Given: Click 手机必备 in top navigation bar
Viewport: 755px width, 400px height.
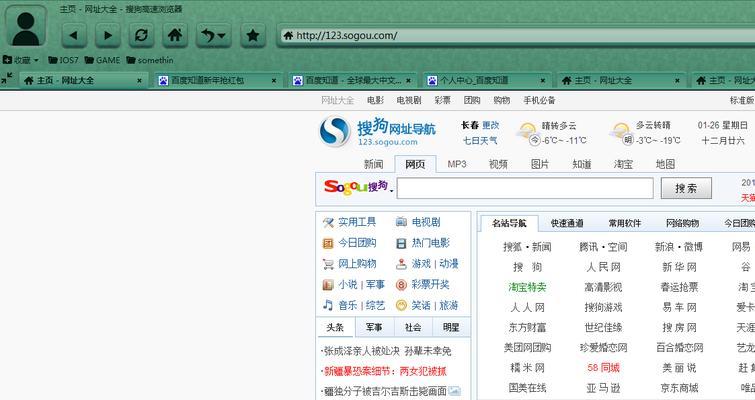Looking at the screenshot, I should coord(539,100).
